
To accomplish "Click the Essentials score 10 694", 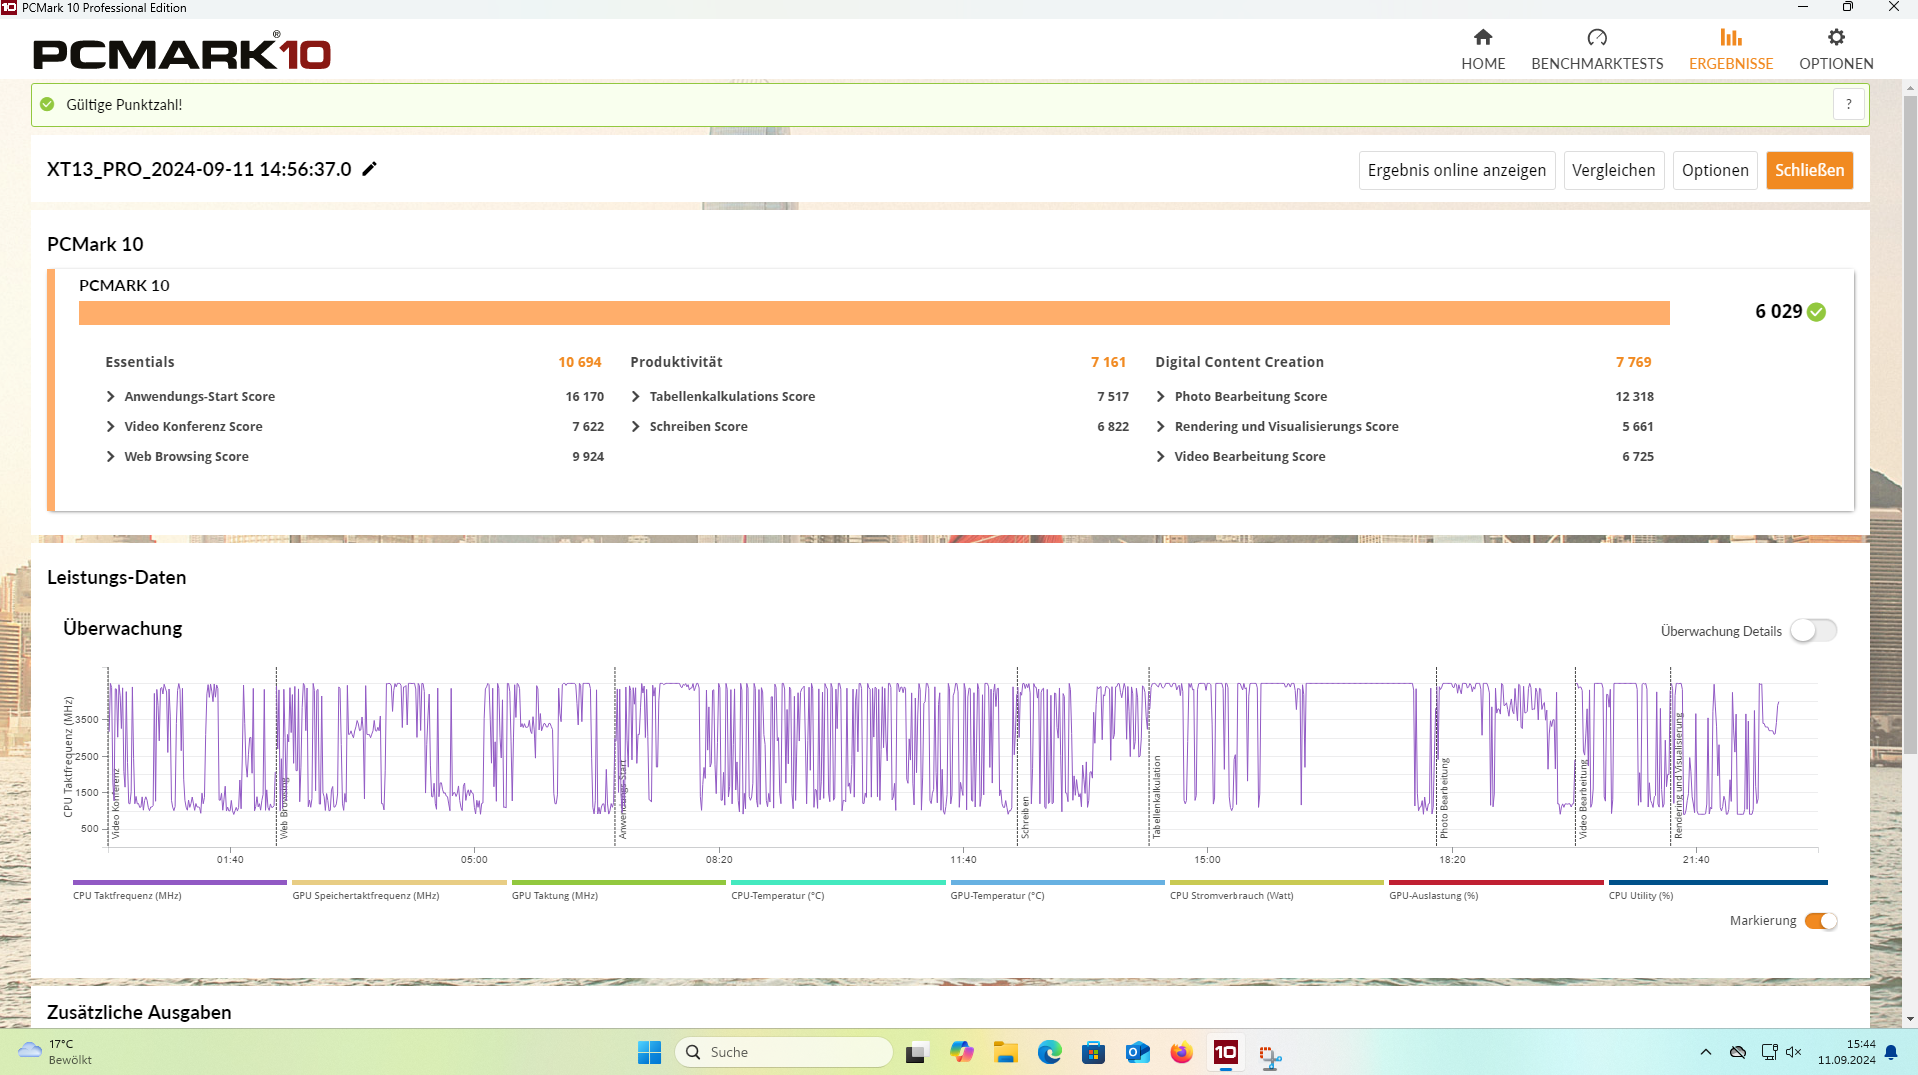I will click(x=579, y=362).
